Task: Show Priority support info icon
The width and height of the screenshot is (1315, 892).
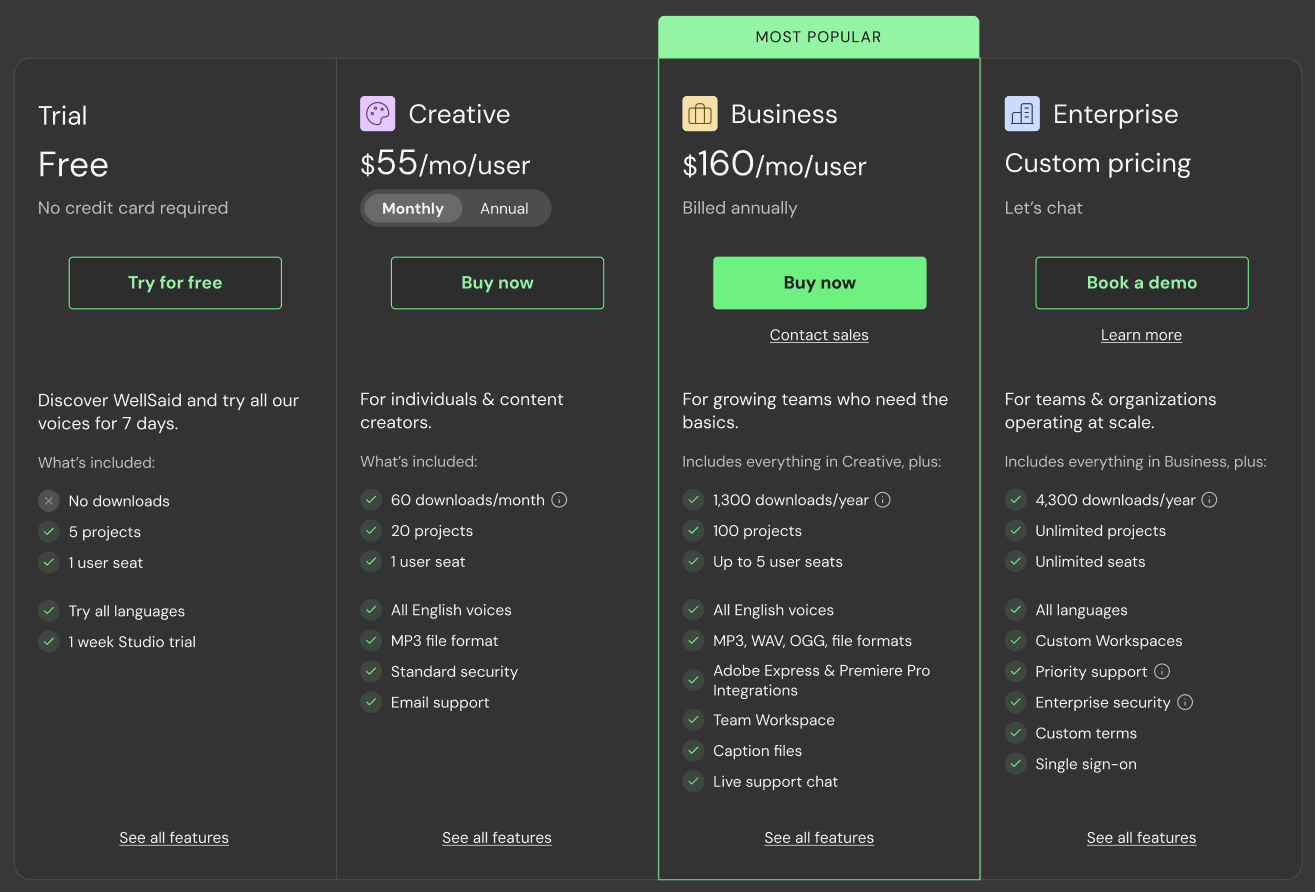Action: pos(1162,672)
